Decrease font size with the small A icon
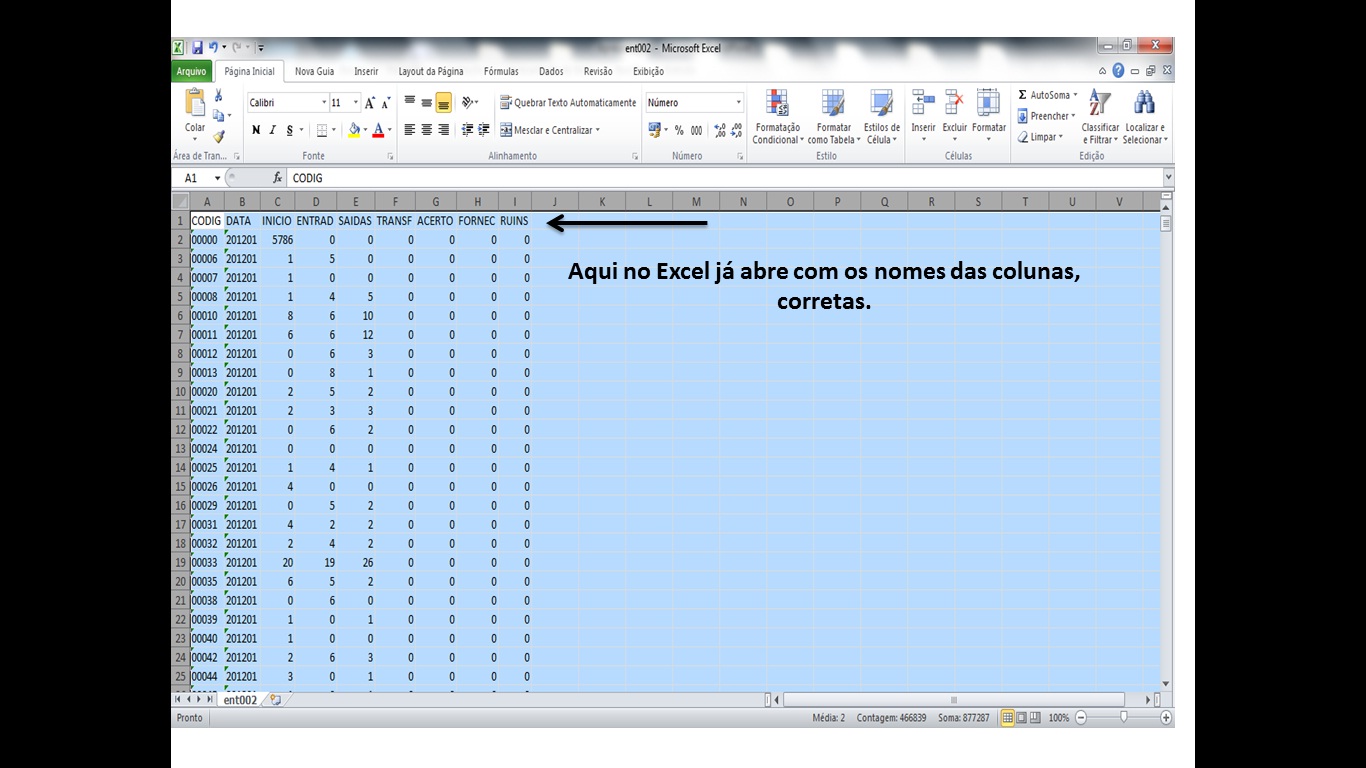This screenshot has height=768, width=1366. point(386,103)
